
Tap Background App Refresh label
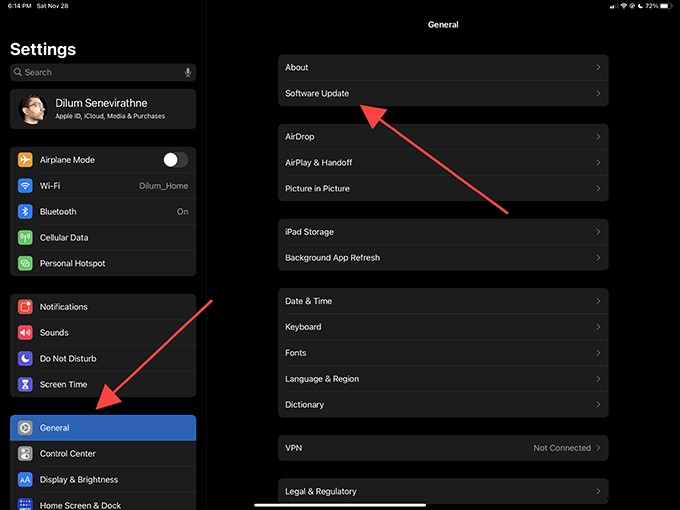pyautogui.click(x=333, y=258)
